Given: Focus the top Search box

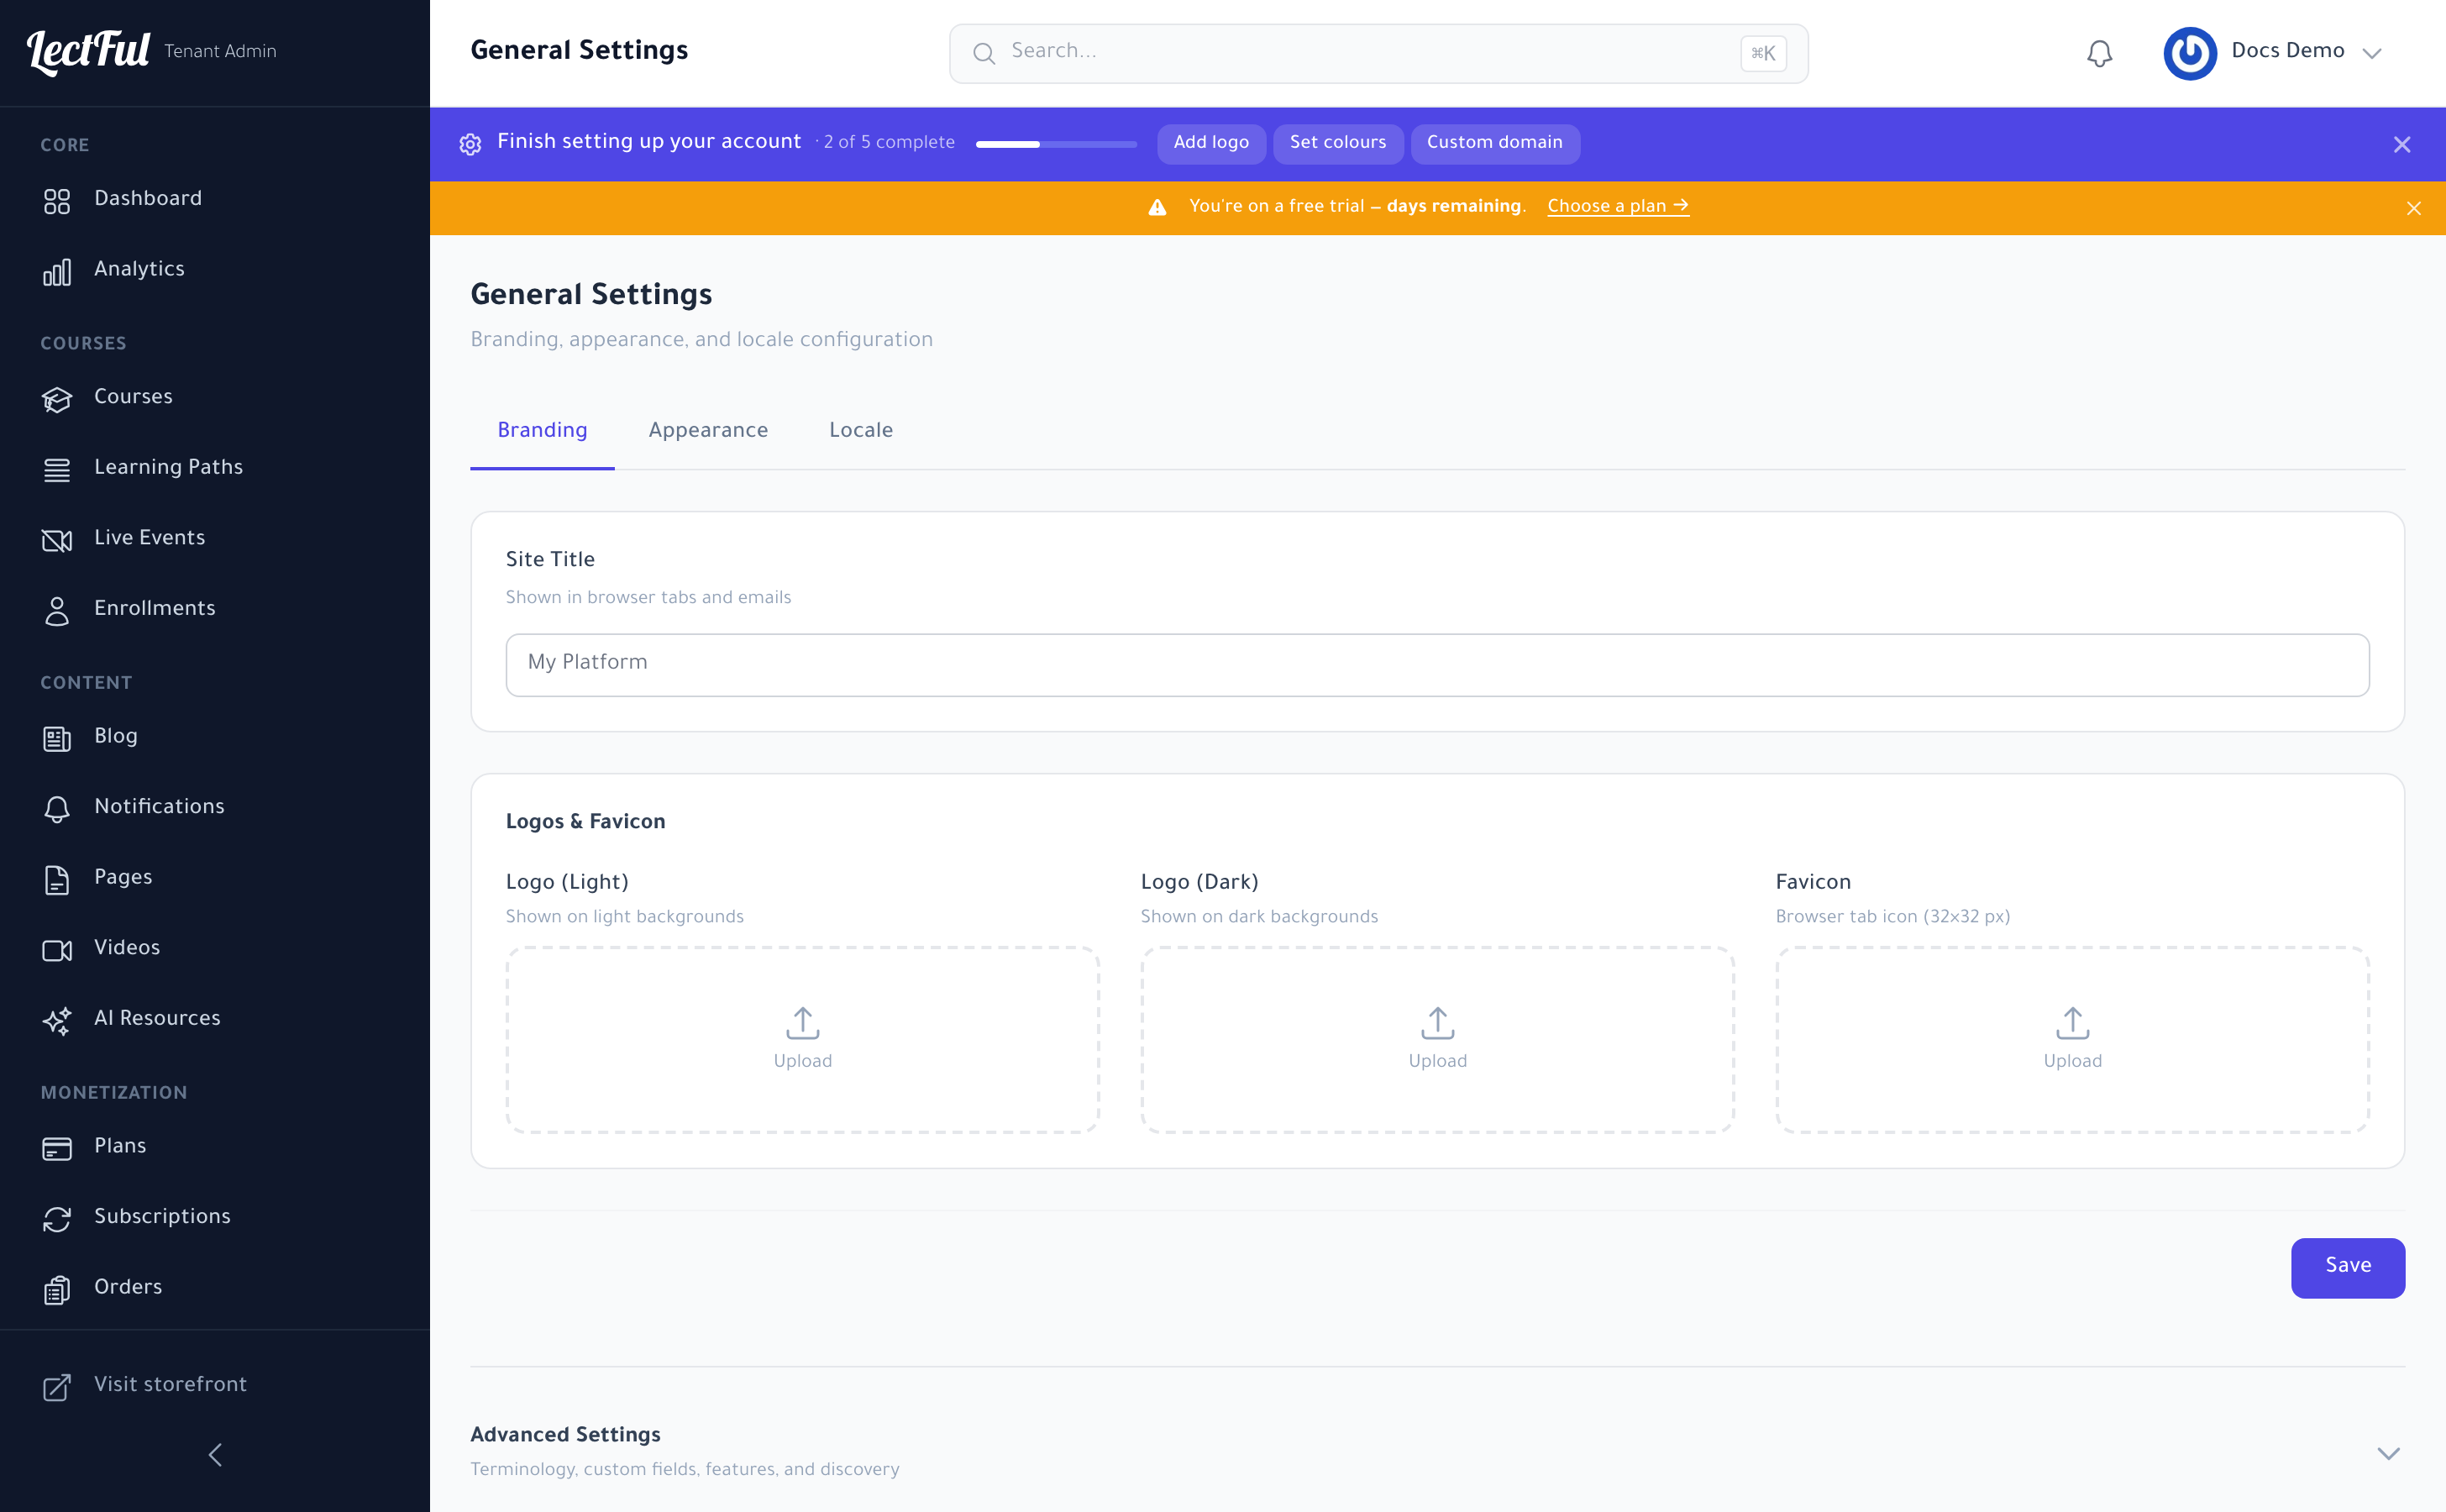Looking at the screenshot, I should 1378,53.
